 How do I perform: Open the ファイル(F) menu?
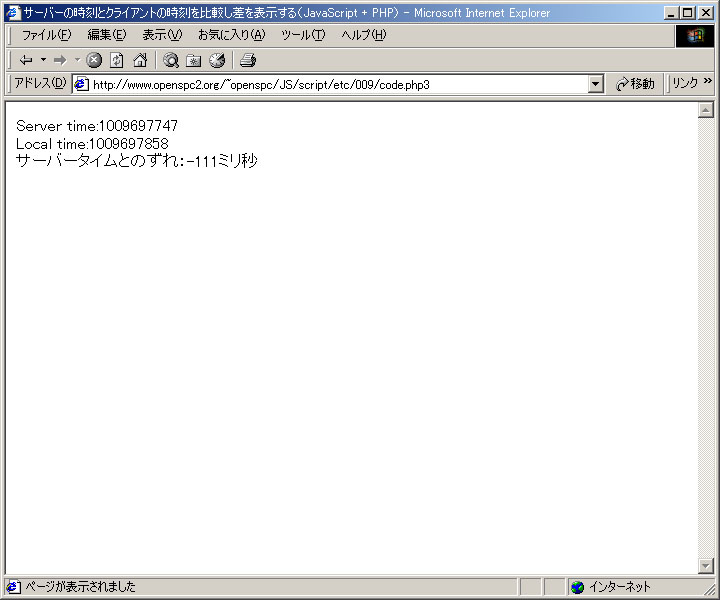(46, 35)
